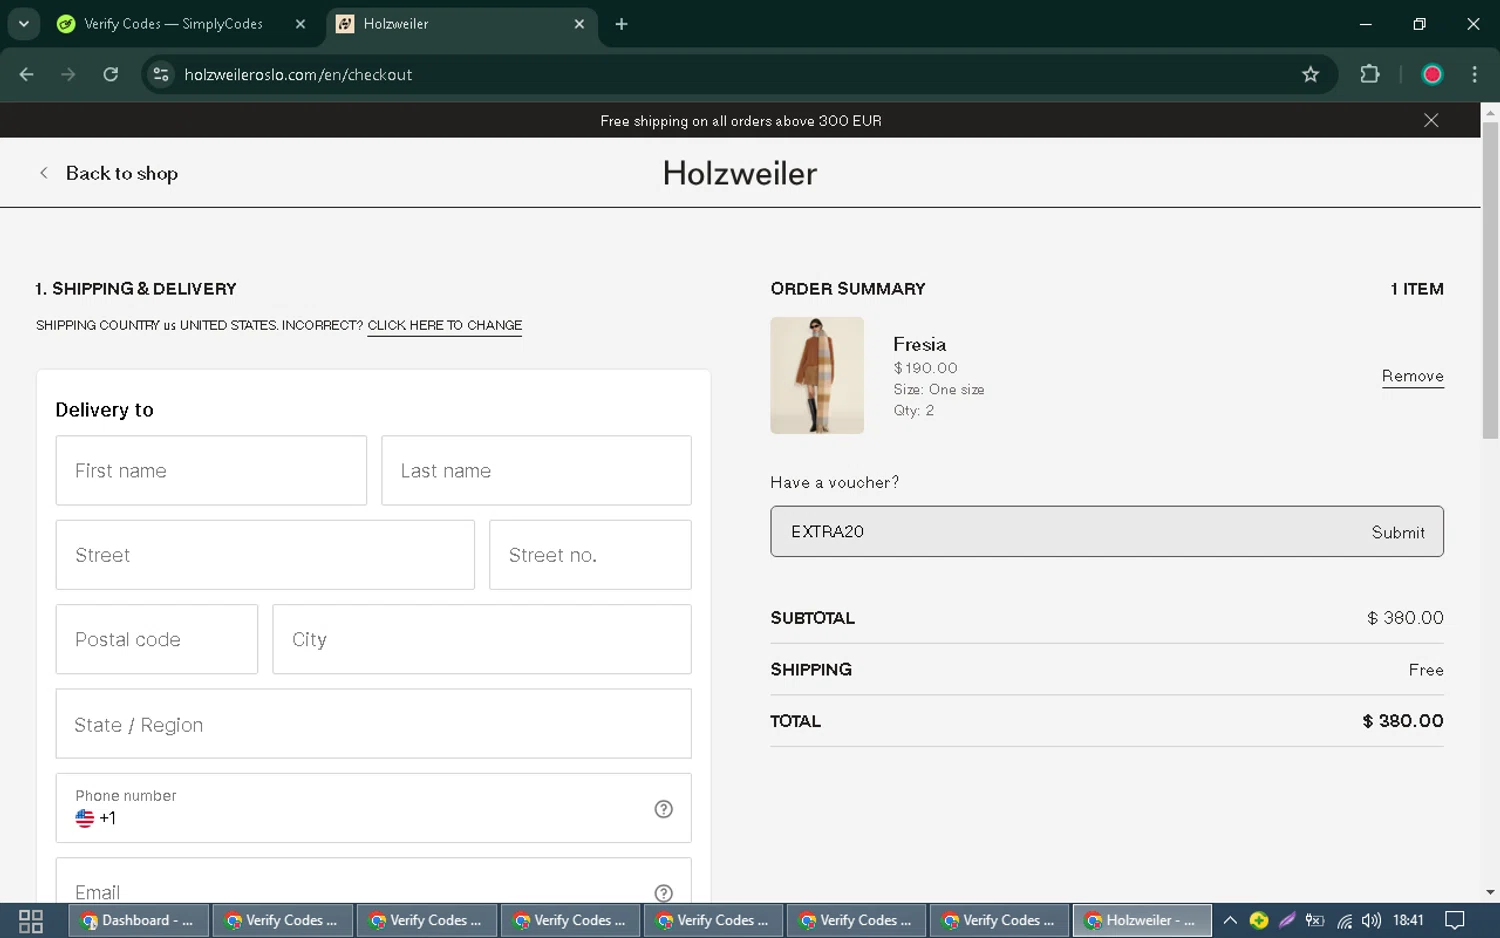Bookmark this page with the star icon
The width and height of the screenshot is (1500, 938).
click(x=1310, y=74)
